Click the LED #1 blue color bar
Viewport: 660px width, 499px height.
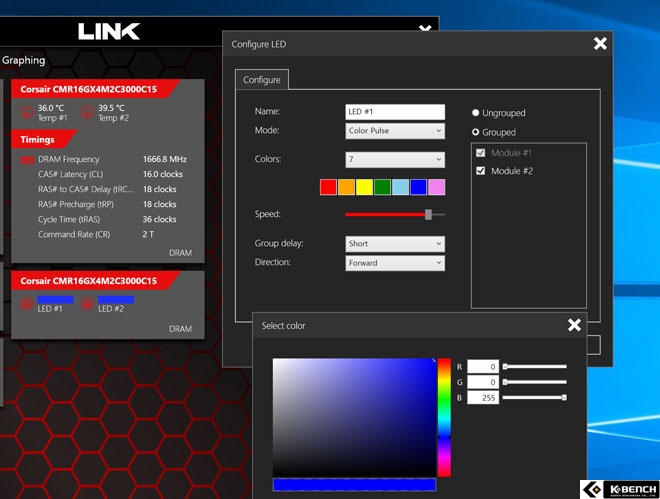(56, 300)
